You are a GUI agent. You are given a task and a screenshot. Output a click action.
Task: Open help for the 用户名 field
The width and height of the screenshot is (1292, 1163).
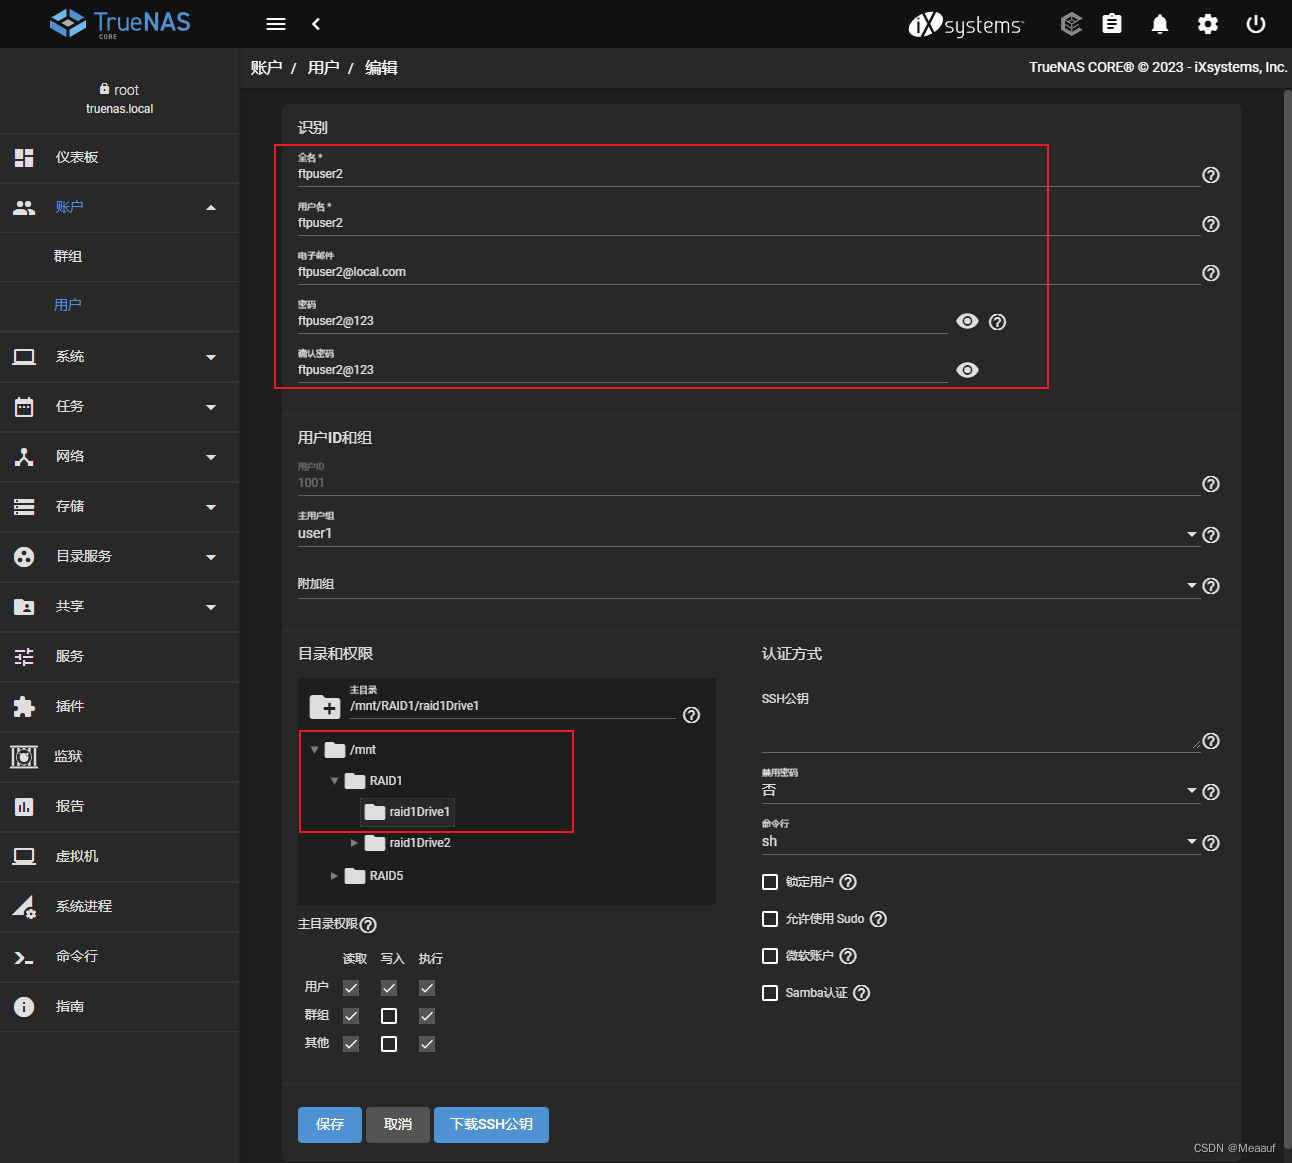1211,224
